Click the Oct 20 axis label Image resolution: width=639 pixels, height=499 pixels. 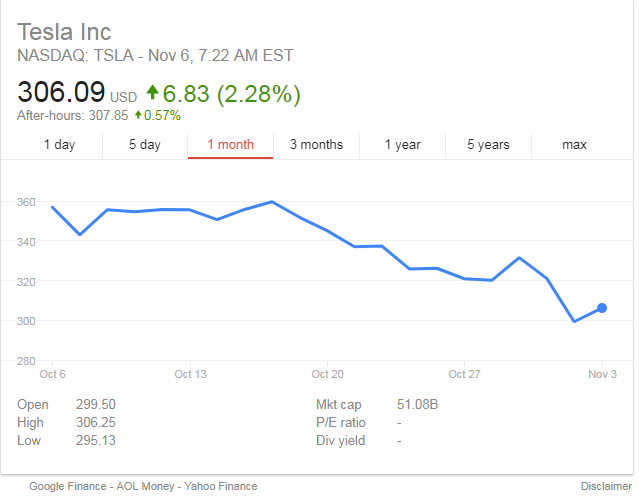tap(327, 374)
